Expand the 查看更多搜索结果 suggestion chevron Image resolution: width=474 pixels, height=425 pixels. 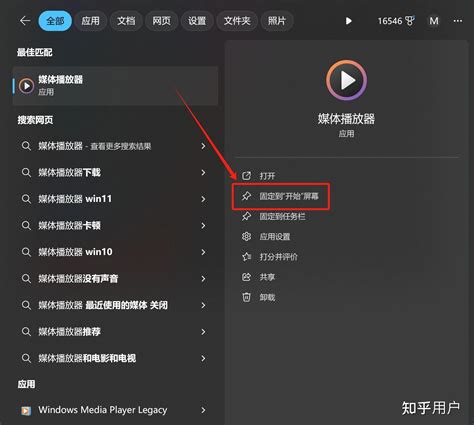pyautogui.click(x=203, y=146)
